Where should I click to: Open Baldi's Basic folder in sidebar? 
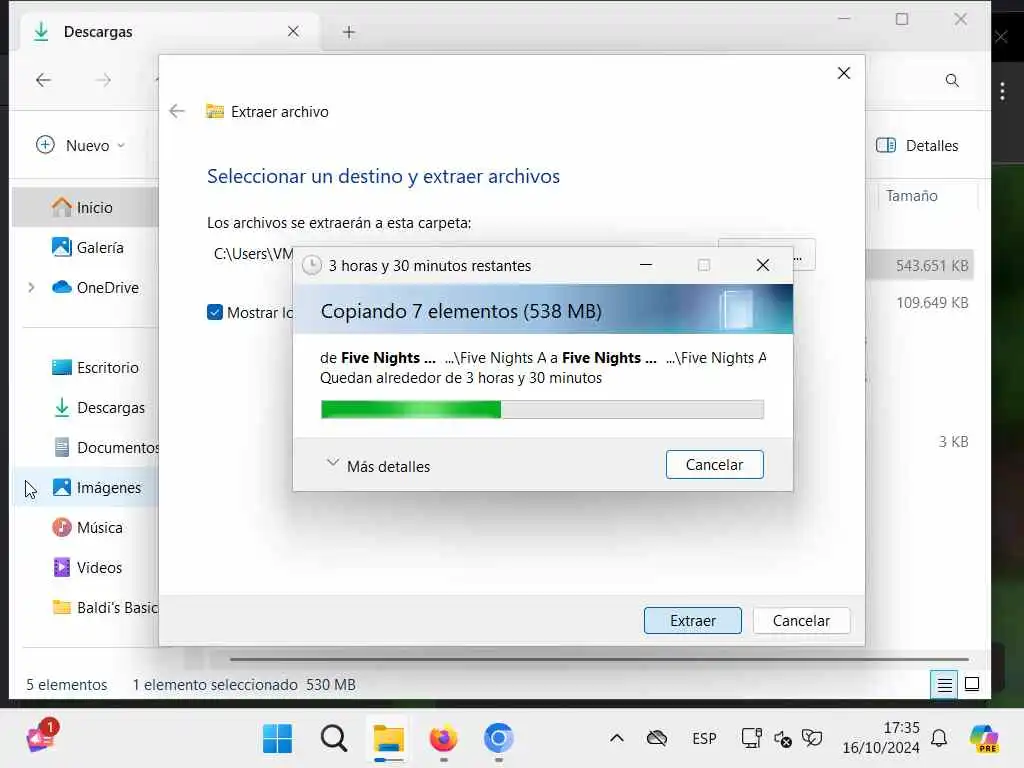(x=104, y=607)
